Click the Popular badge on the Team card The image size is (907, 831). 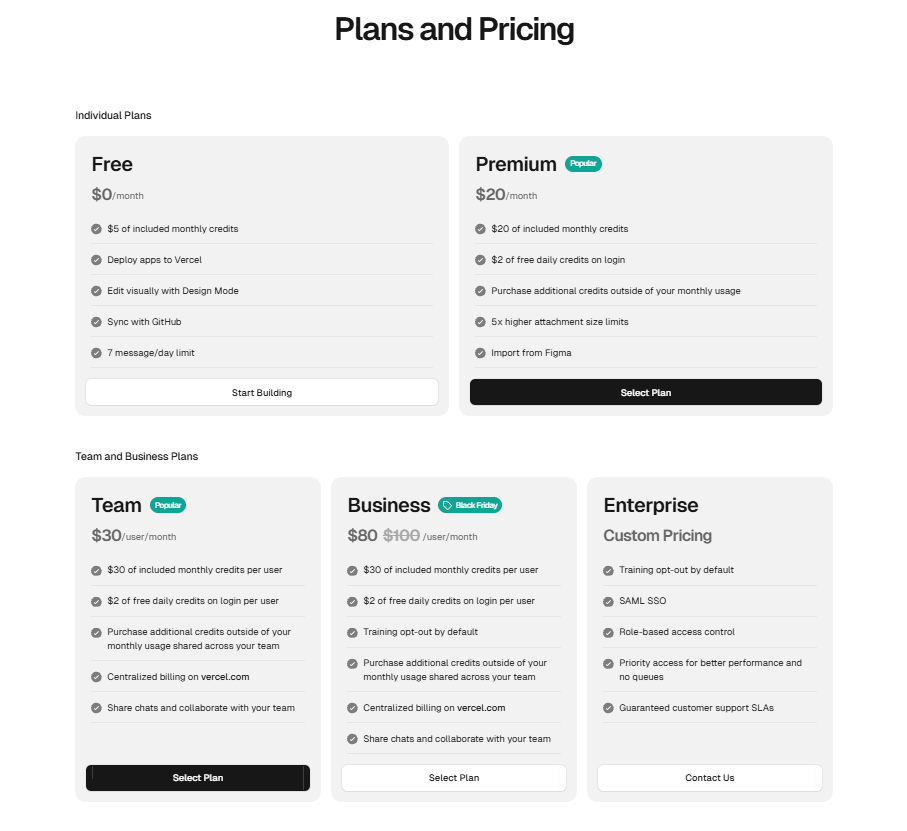[x=168, y=505]
